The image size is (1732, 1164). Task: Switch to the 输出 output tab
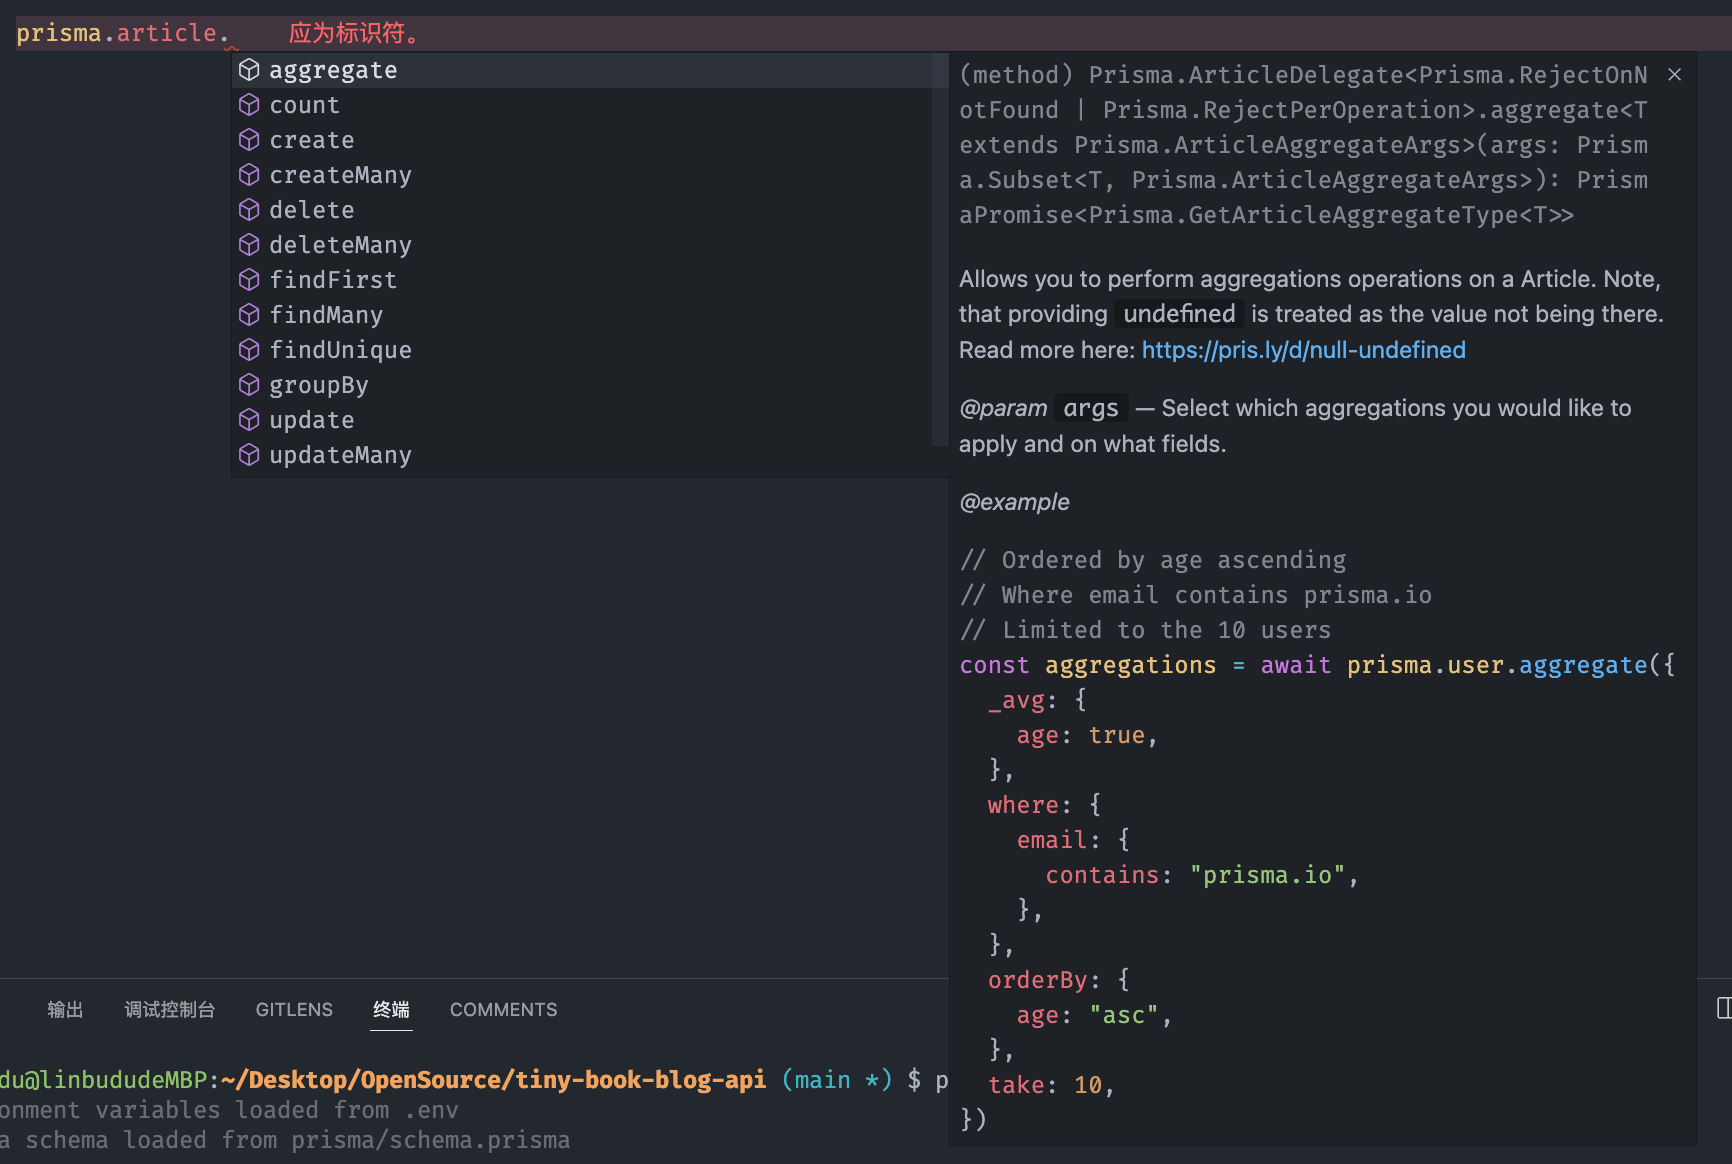(x=65, y=1010)
